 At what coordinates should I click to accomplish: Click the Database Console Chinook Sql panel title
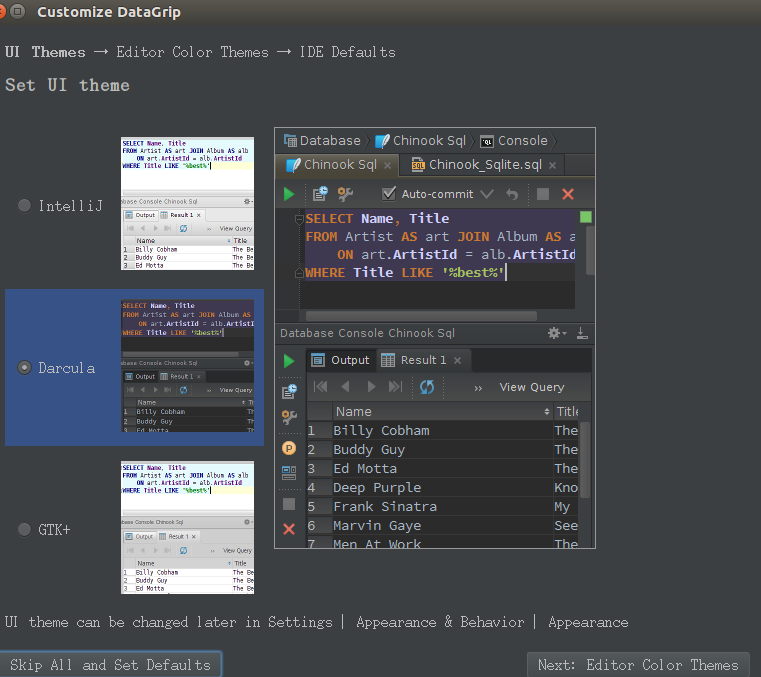click(x=367, y=333)
